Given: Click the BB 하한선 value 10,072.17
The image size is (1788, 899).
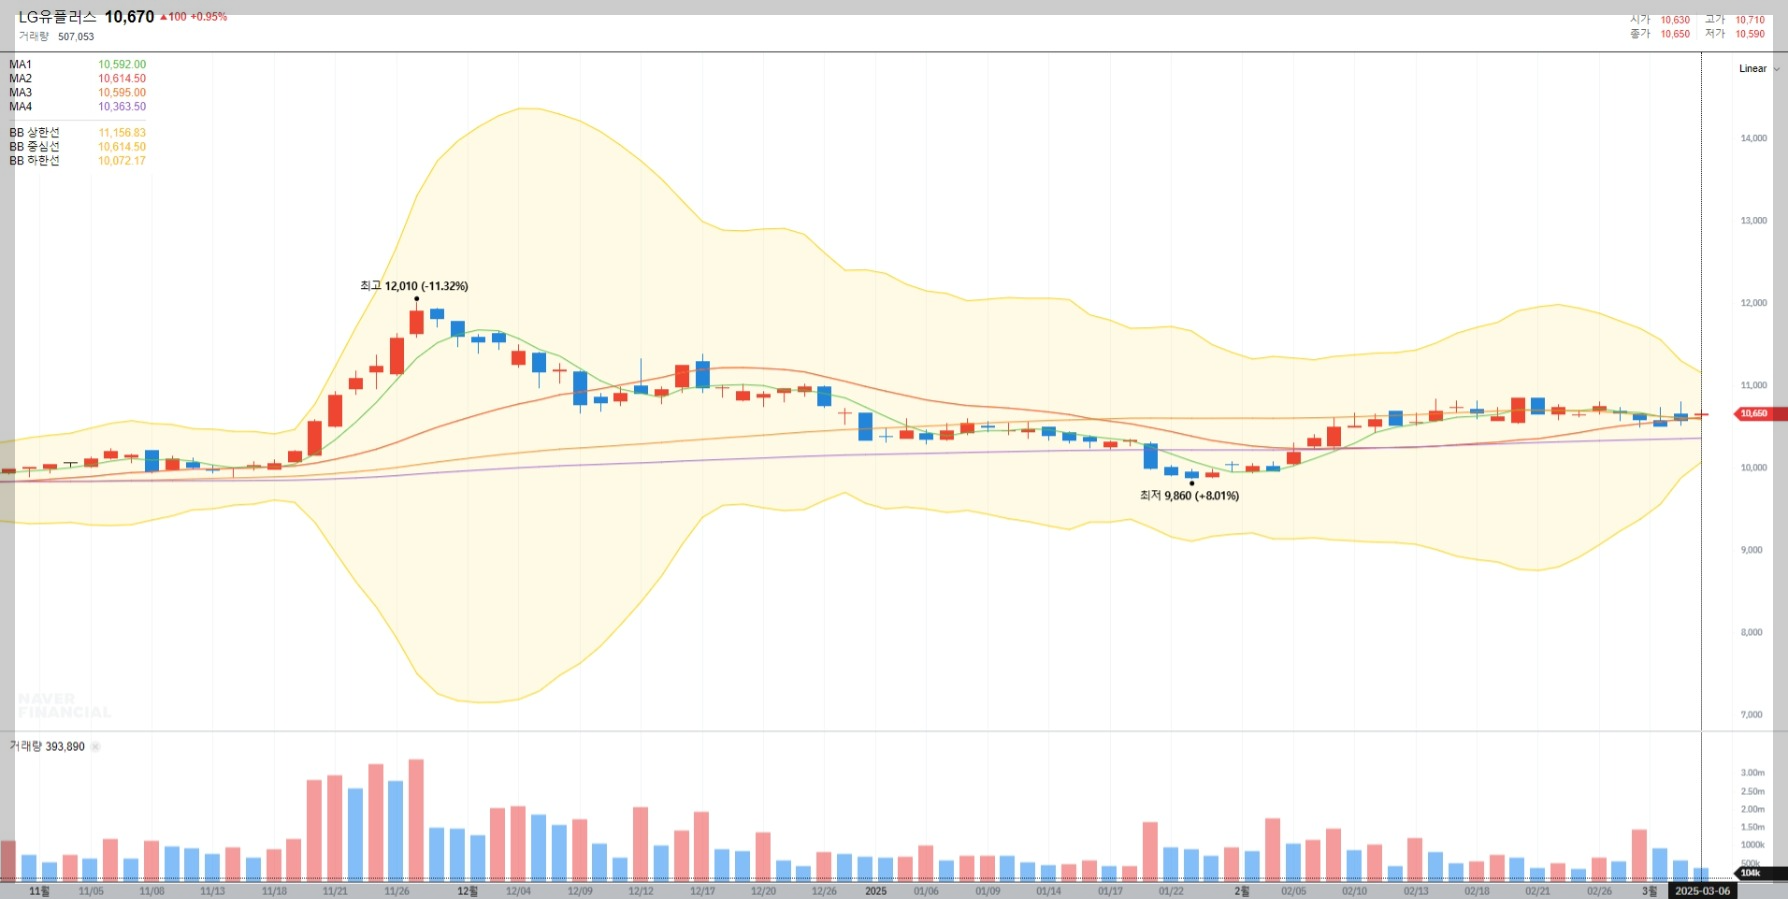Looking at the screenshot, I should tap(122, 160).
